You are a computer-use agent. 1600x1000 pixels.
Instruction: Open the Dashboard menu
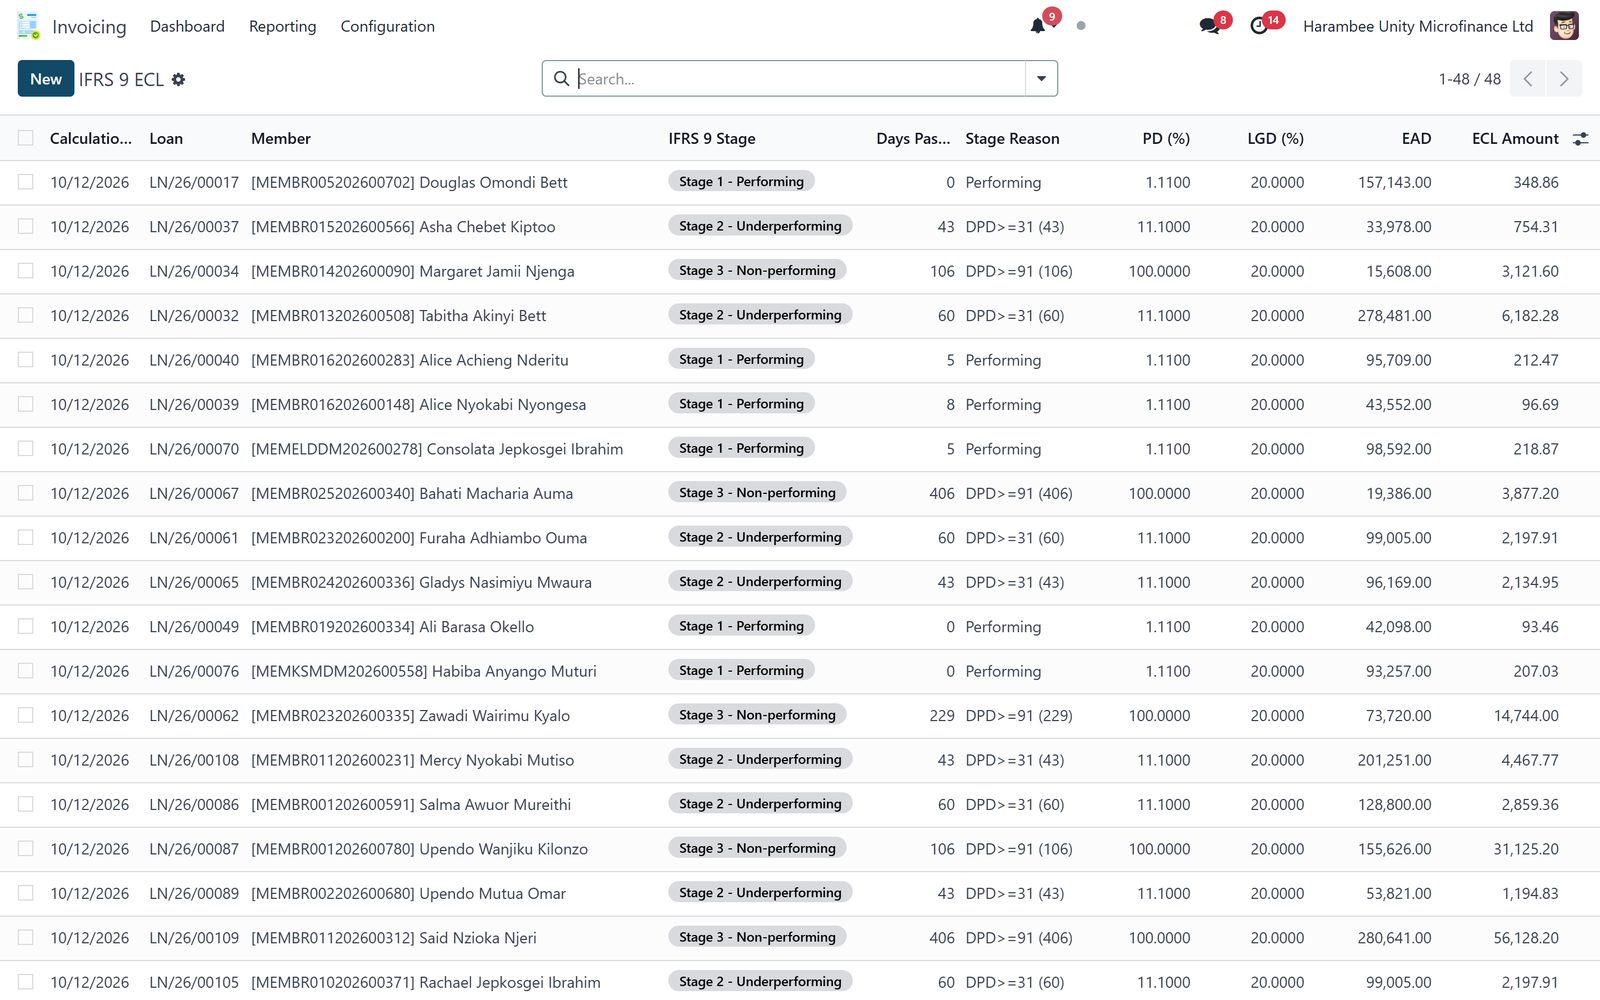187,26
